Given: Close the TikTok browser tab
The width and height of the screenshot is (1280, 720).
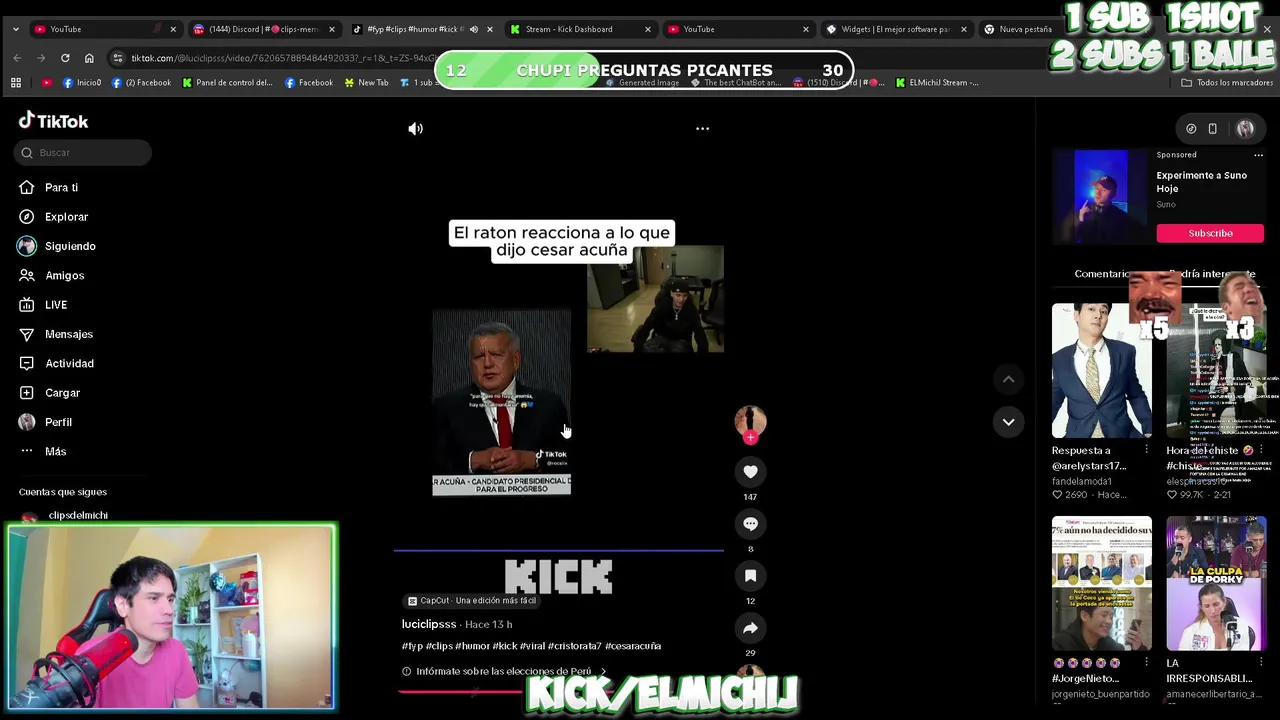Looking at the screenshot, I should point(489,29).
